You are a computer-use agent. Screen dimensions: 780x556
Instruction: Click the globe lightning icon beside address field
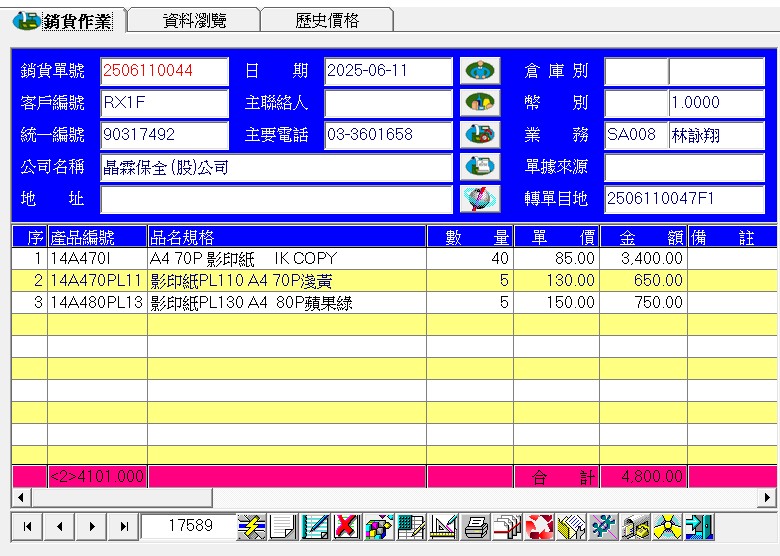[480, 198]
